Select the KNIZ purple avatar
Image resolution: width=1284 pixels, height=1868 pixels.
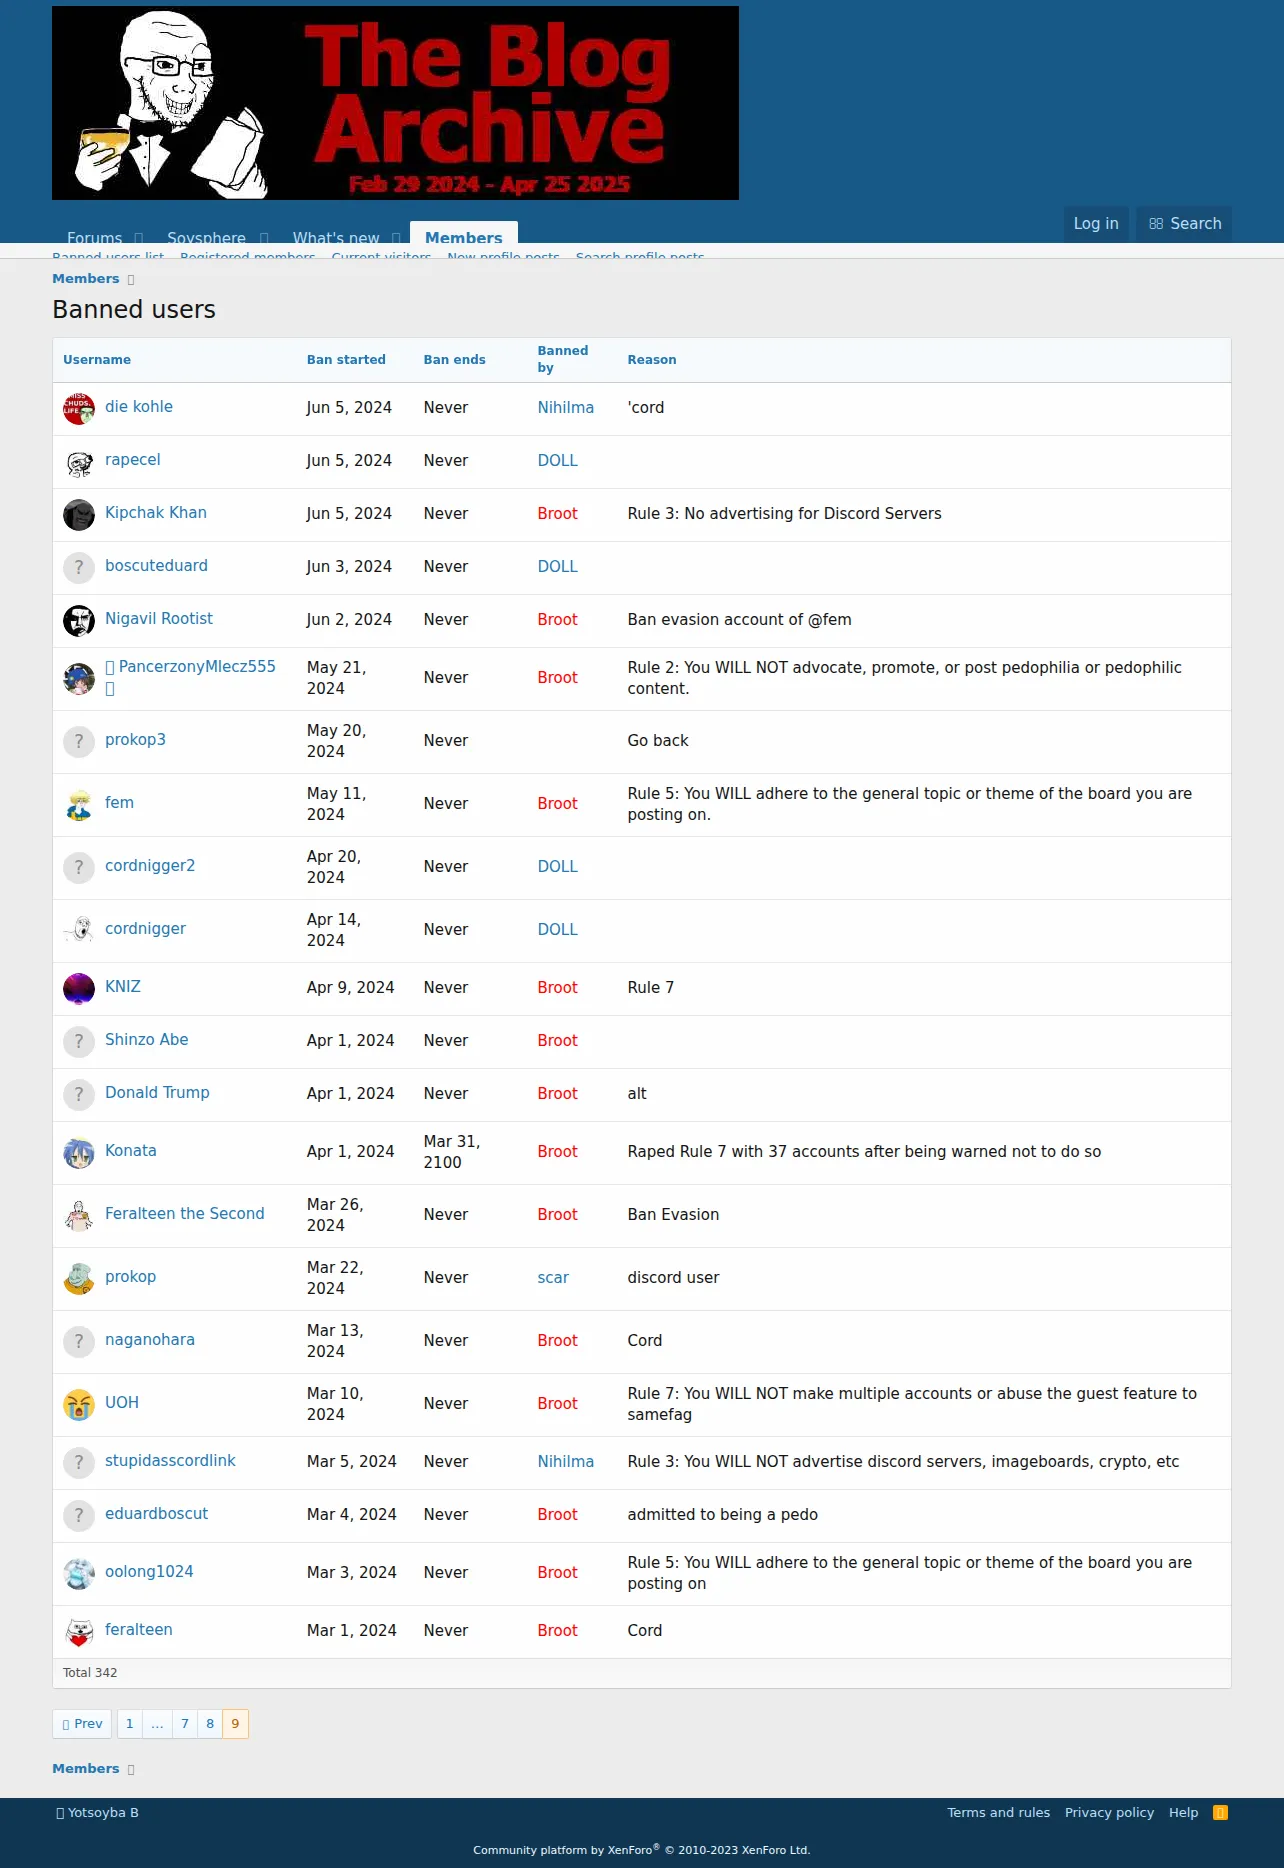pos(79,989)
